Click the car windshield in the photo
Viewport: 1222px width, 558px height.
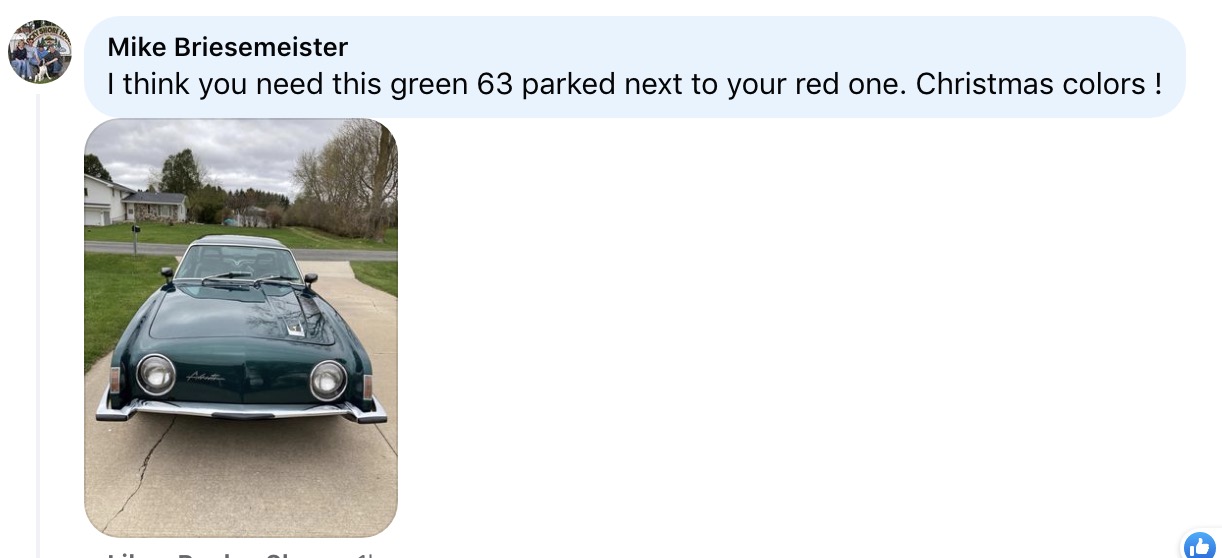click(240, 264)
